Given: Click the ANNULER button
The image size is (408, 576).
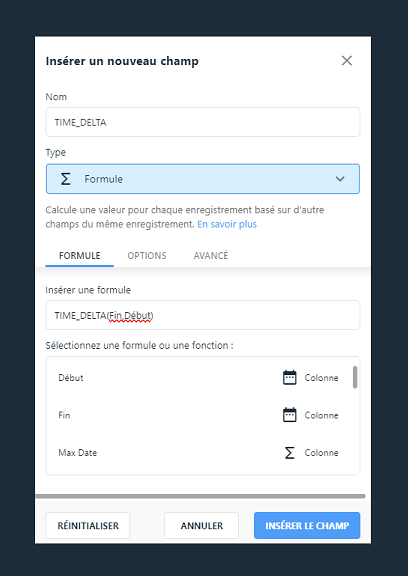Looking at the screenshot, I should pyautogui.click(x=202, y=526).
